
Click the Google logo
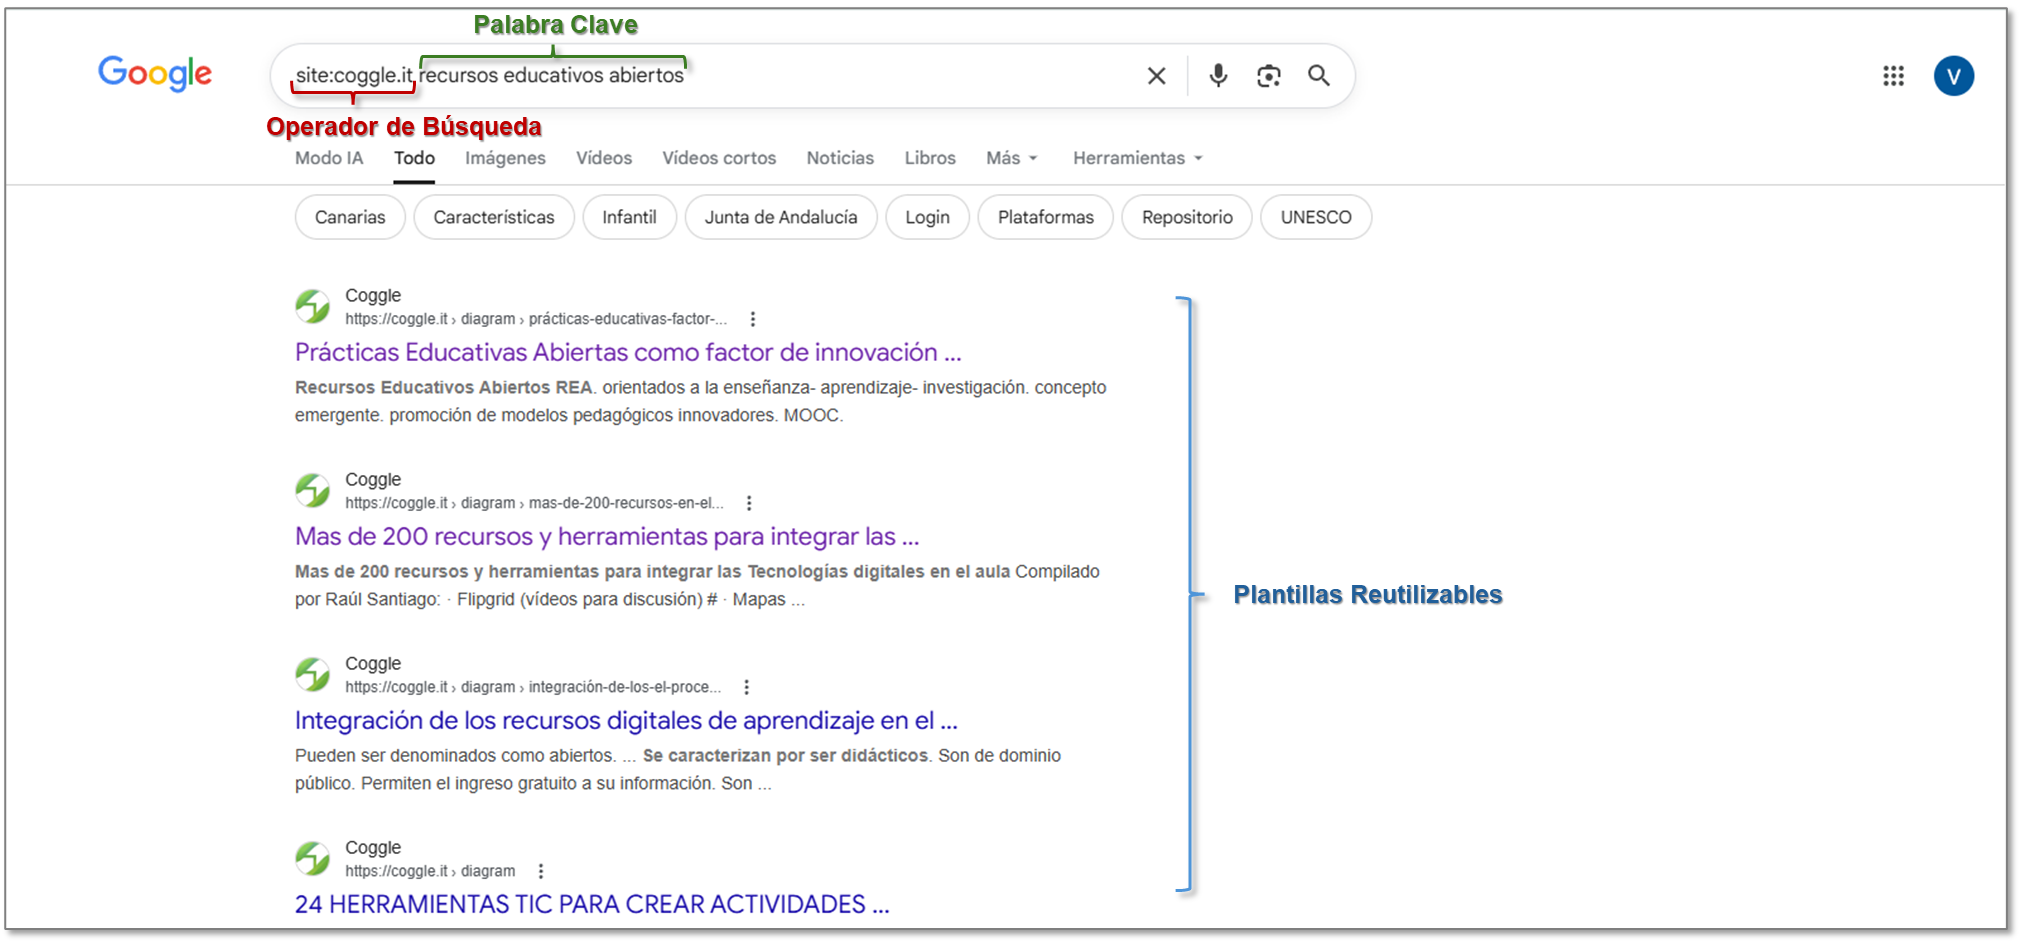(155, 74)
